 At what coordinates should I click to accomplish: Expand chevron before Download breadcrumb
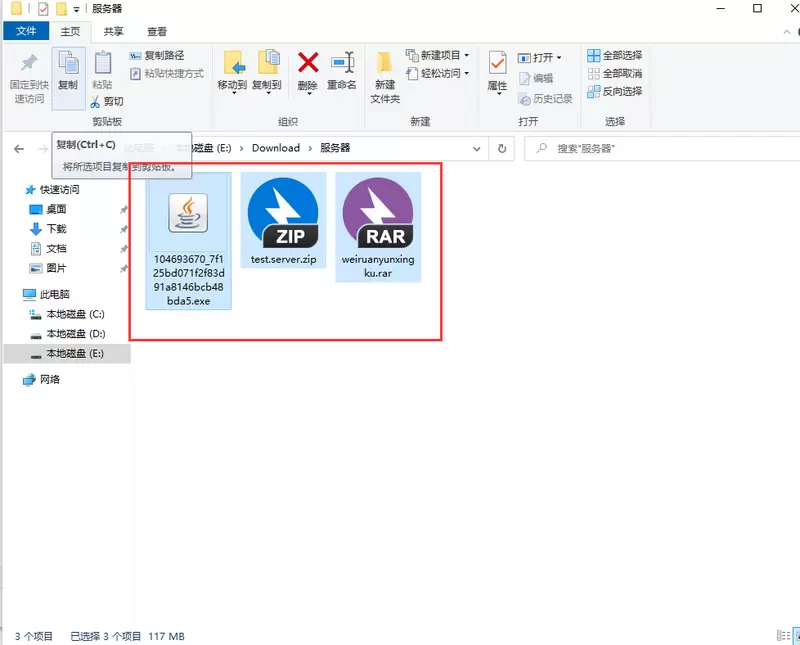pos(241,148)
